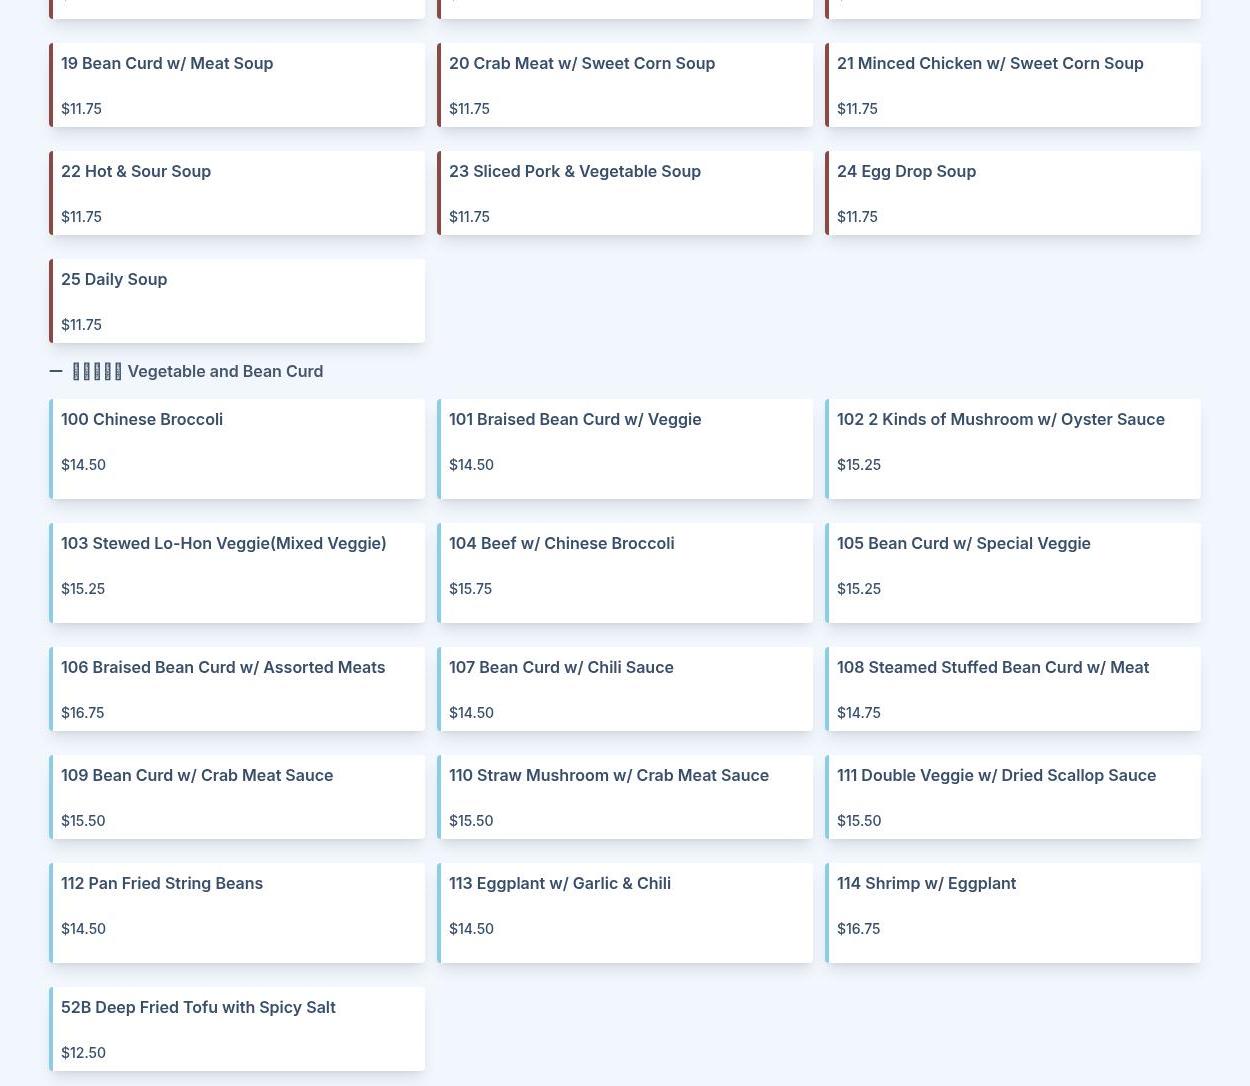Image resolution: width=1250 pixels, height=1086 pixels.
Task: Select 103 Stewed Lo-Hon Veggie item
Action: pos(237,573)
